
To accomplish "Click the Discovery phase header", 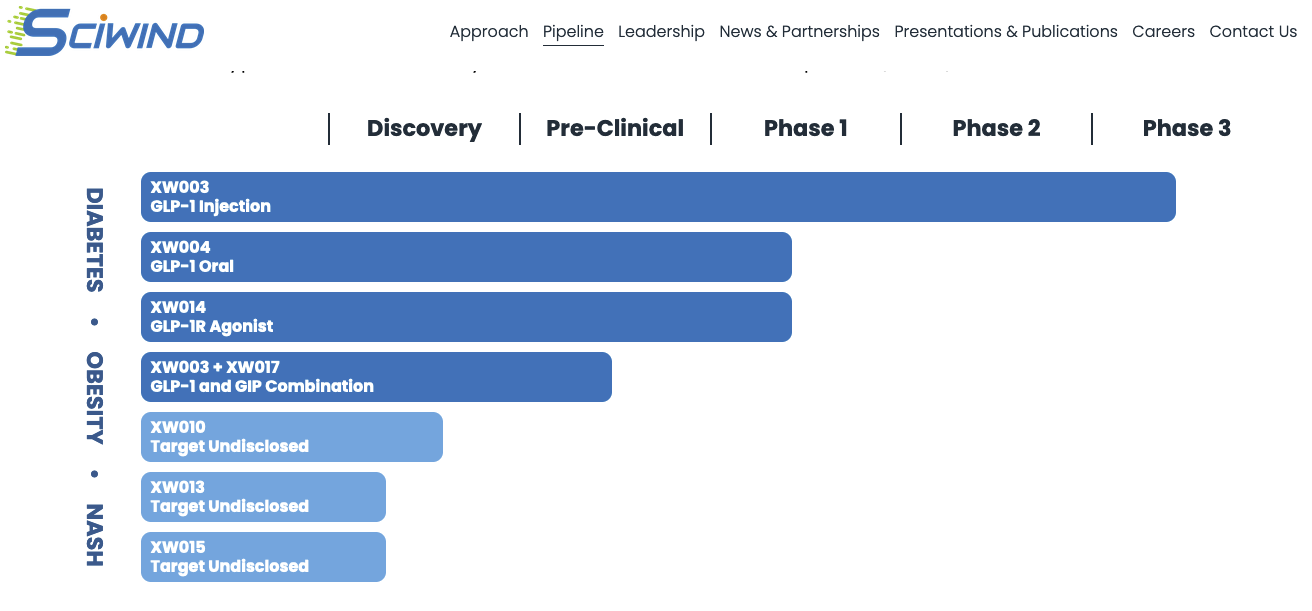I will [424, 129].
